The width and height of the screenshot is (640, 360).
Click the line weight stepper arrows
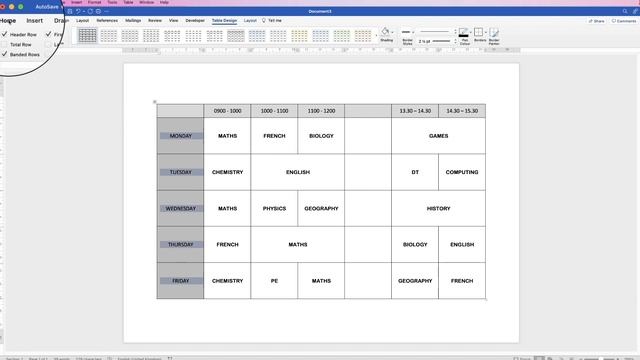click(455, 41)
